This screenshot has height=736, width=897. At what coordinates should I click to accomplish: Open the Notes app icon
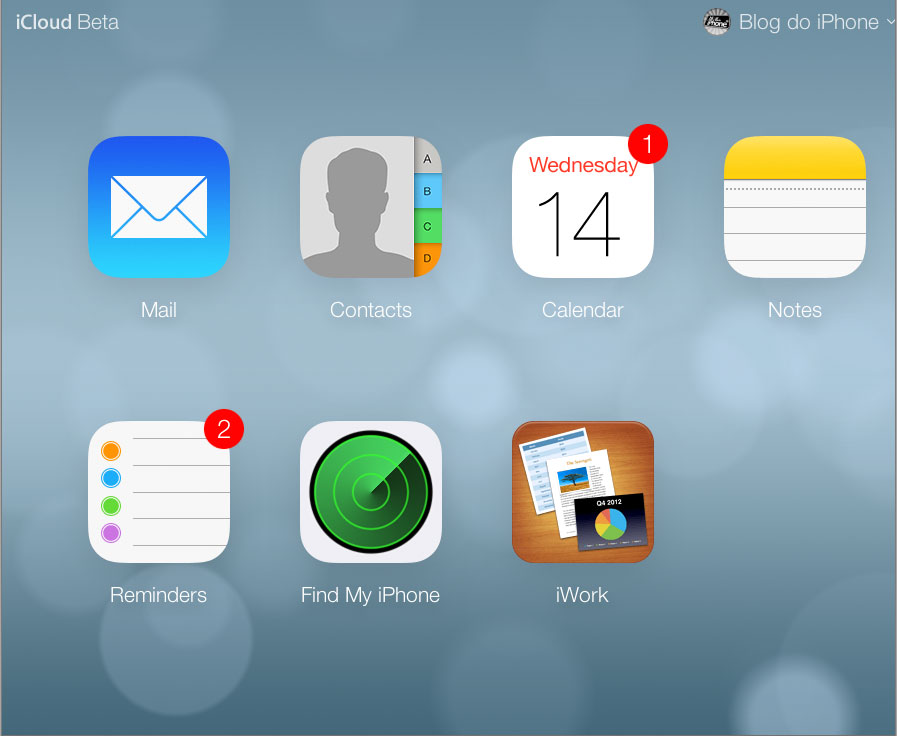795,207
